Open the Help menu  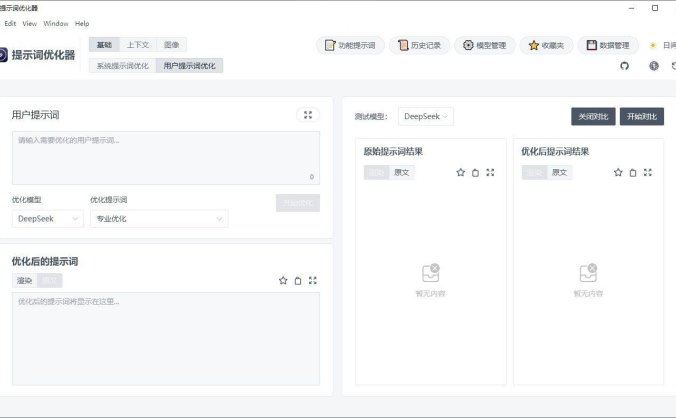(x=82, y=24)
